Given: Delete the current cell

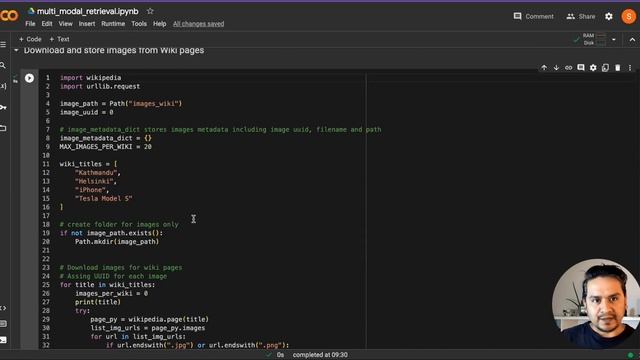Looking at the screenshot, I should (x=618, y=68).
